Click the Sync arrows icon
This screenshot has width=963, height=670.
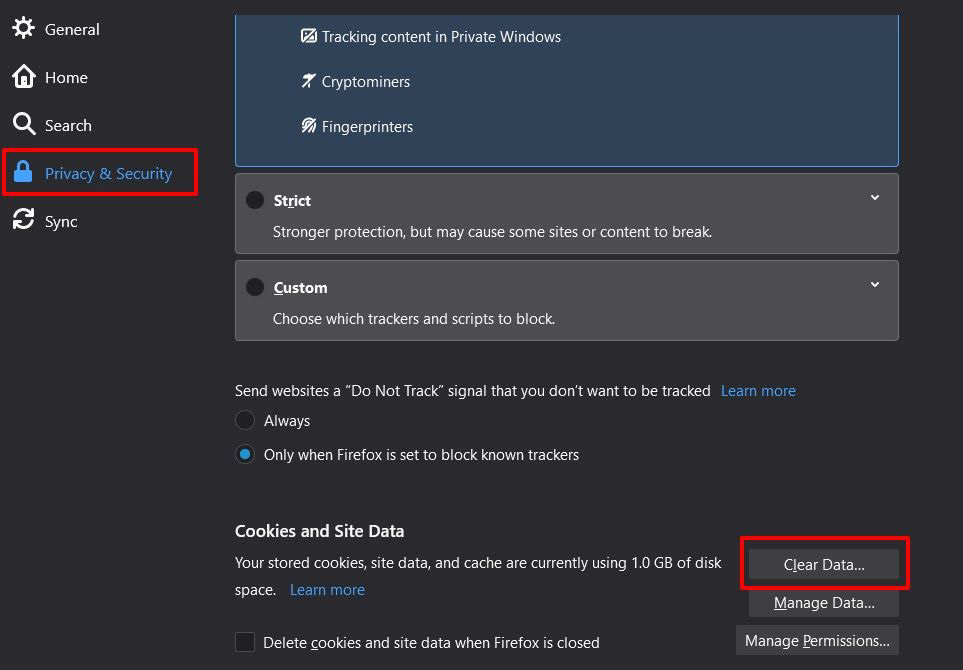coord(23,219)
